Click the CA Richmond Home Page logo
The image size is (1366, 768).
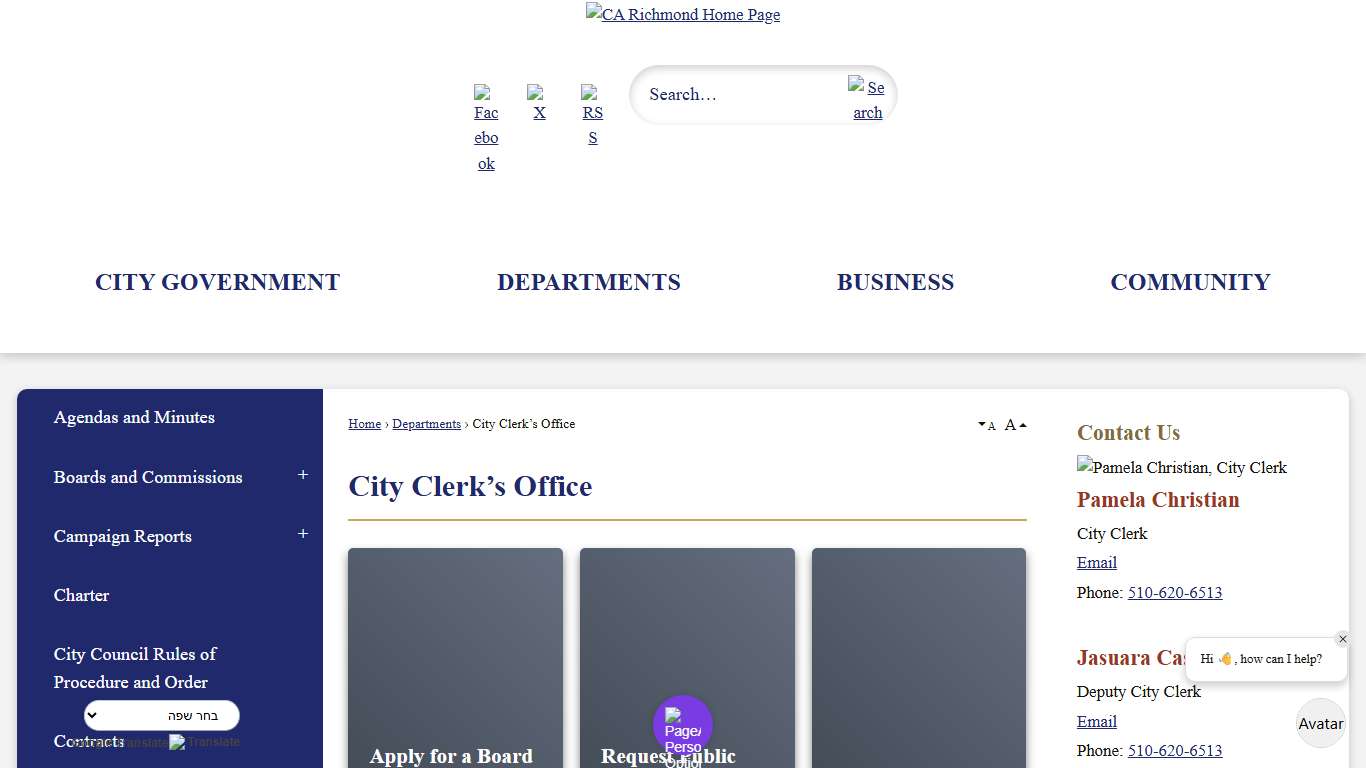coord(683,14)
